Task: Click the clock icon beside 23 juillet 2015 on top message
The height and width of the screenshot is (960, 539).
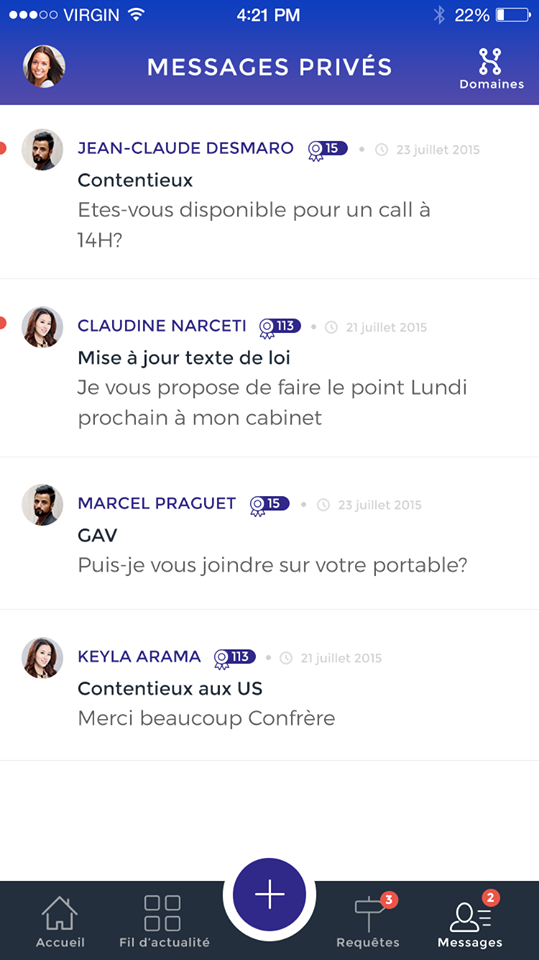Action: click(x=382, y=149)
